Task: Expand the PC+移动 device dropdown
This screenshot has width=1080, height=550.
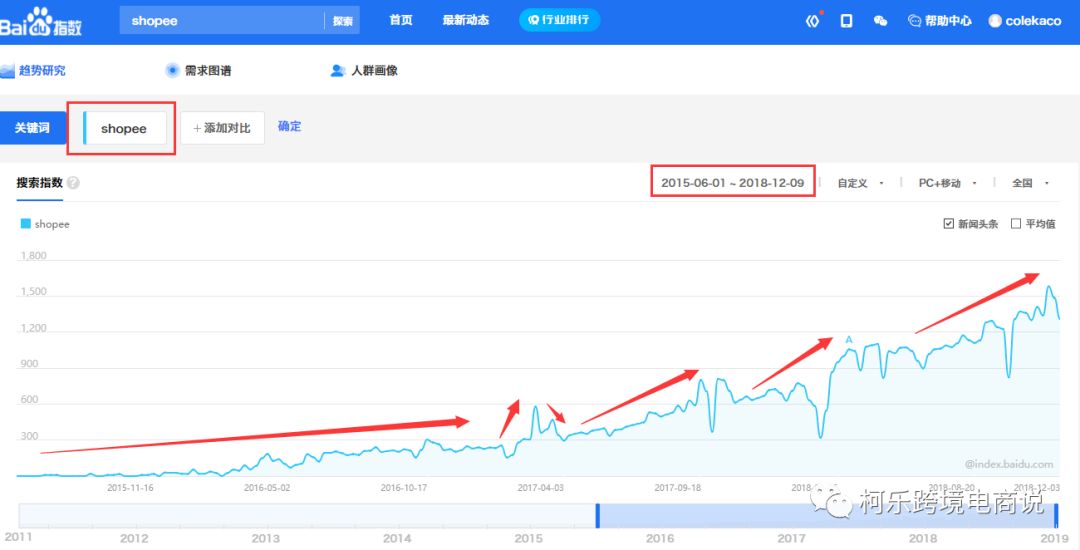Action: point(948,183)
